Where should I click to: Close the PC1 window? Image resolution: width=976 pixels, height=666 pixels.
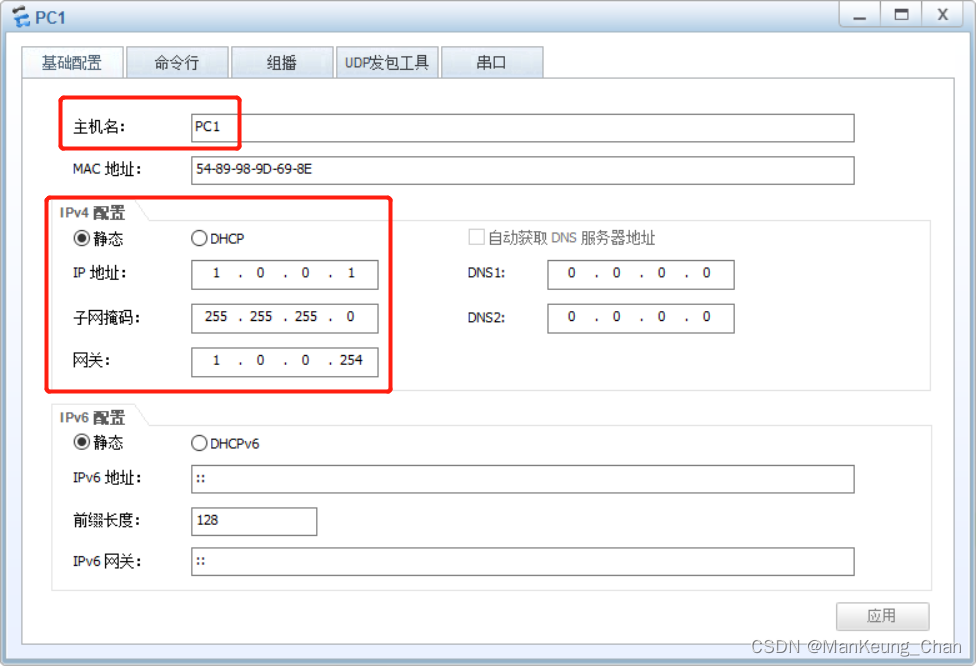[x=943, y=15]
